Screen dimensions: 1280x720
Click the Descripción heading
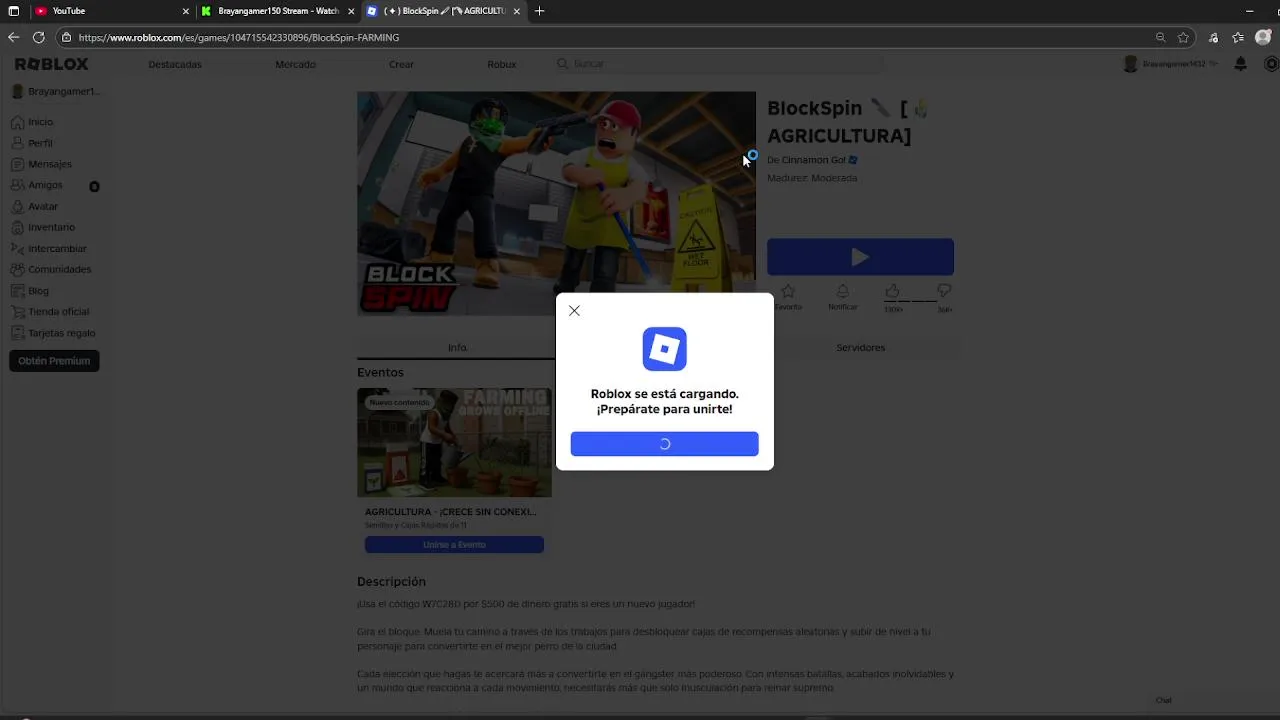tap(391, 581)
